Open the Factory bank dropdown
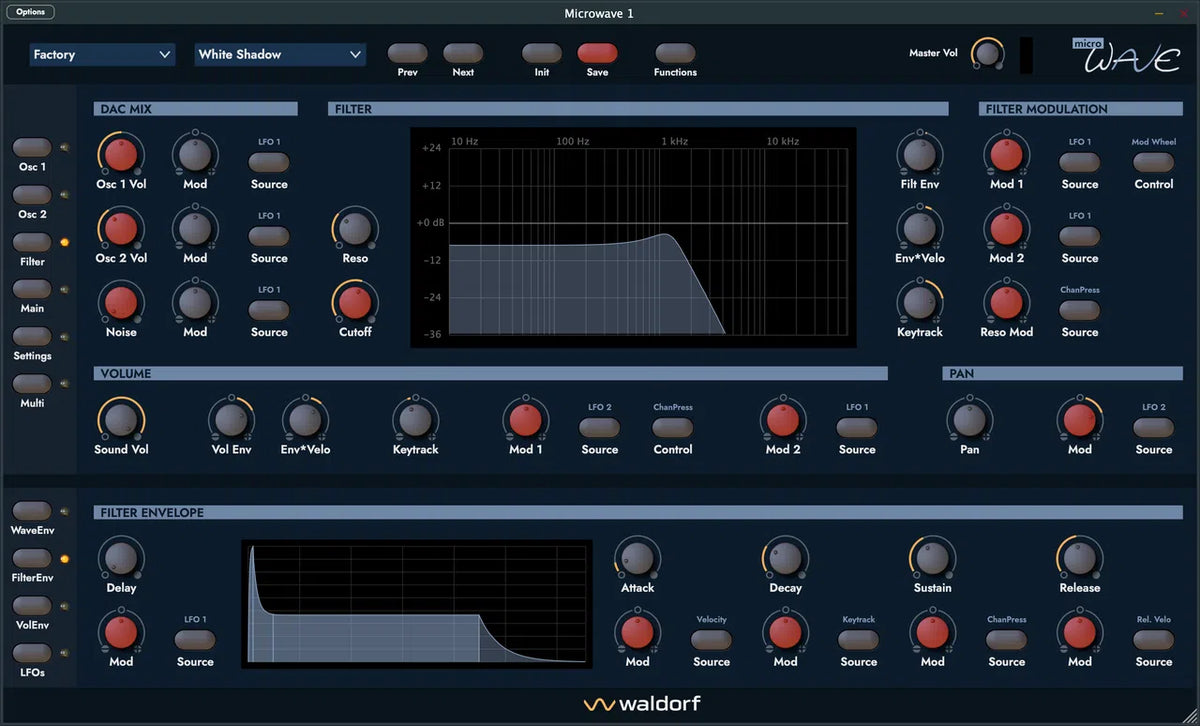The height and width of the screenshot is (726, 1200). (x=102, y=55)
